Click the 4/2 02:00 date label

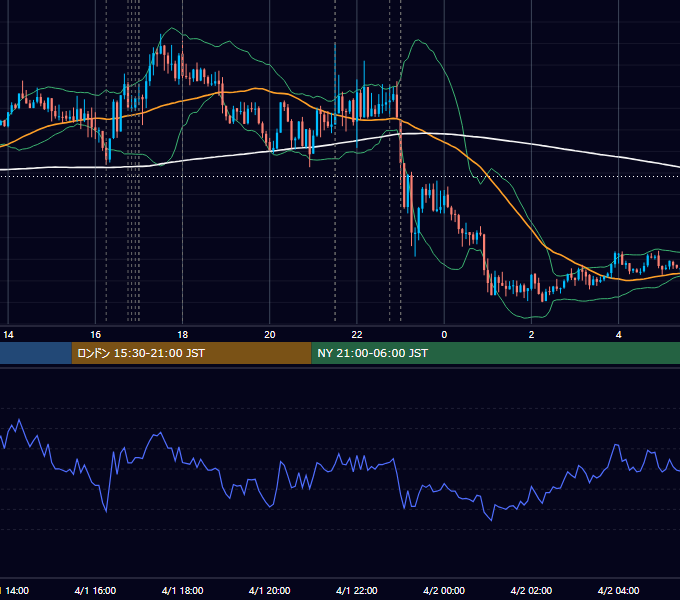pos(531,591)
